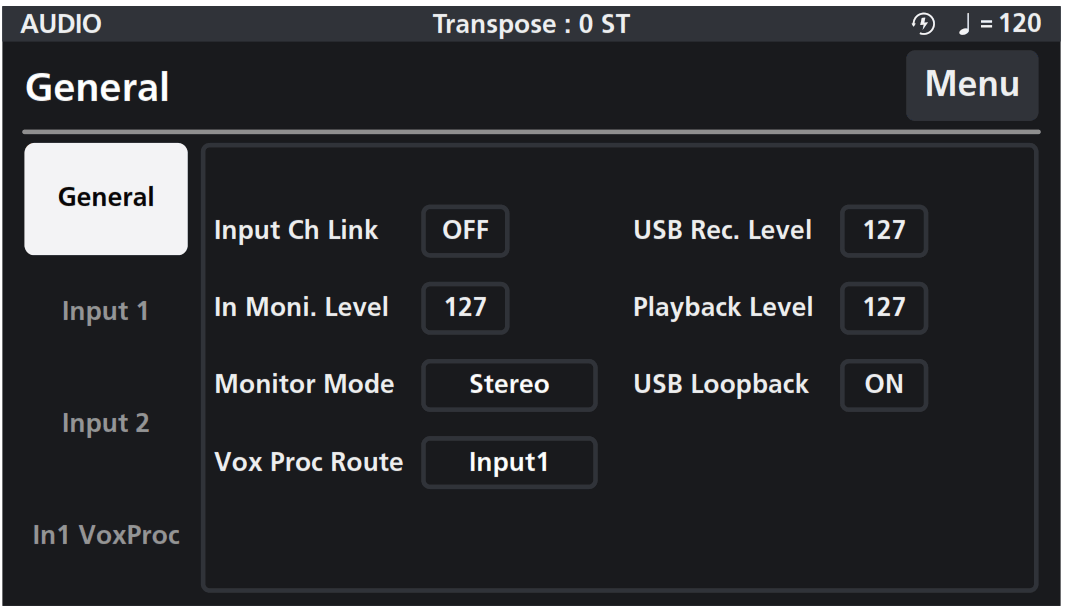The width and height of the screenshot is (1067, 612).
Task: Select the General tab in sidebar
Action: (x=106, y=198)
